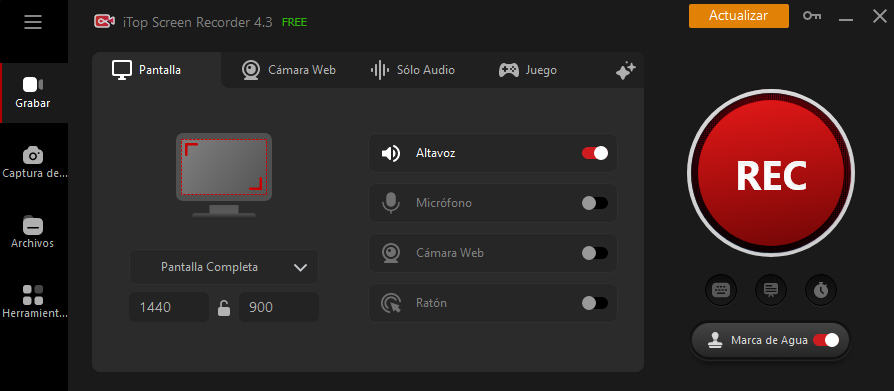Open keyboard hotkeys icon below REC
This screenshot has height=391, width=894.
click(x=721, y=290)
